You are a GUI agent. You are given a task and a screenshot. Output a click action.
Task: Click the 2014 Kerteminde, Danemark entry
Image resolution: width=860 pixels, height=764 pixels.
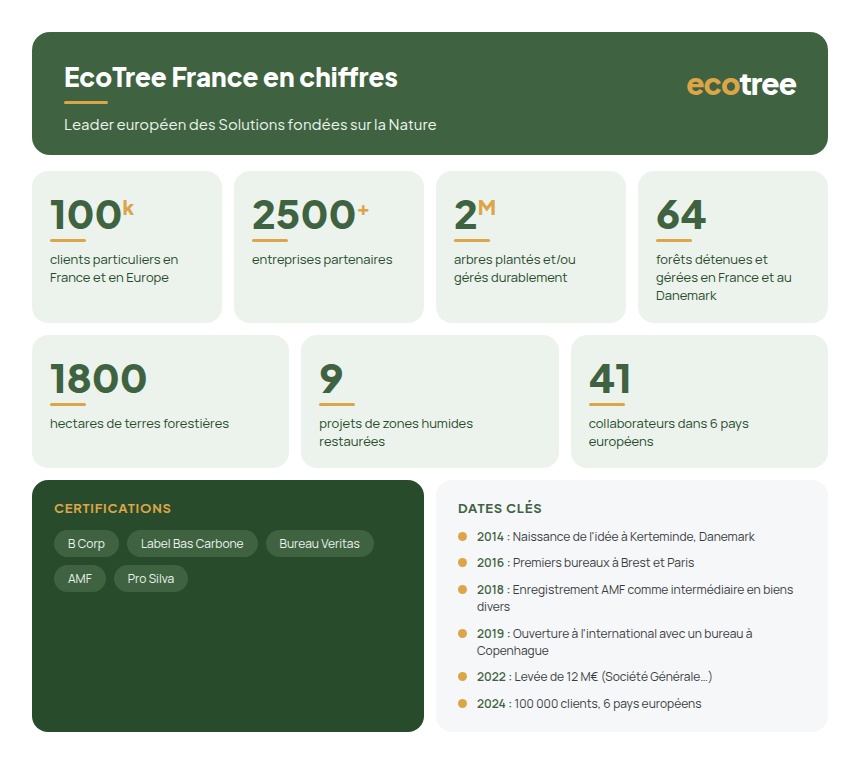(x=615, y=536)
